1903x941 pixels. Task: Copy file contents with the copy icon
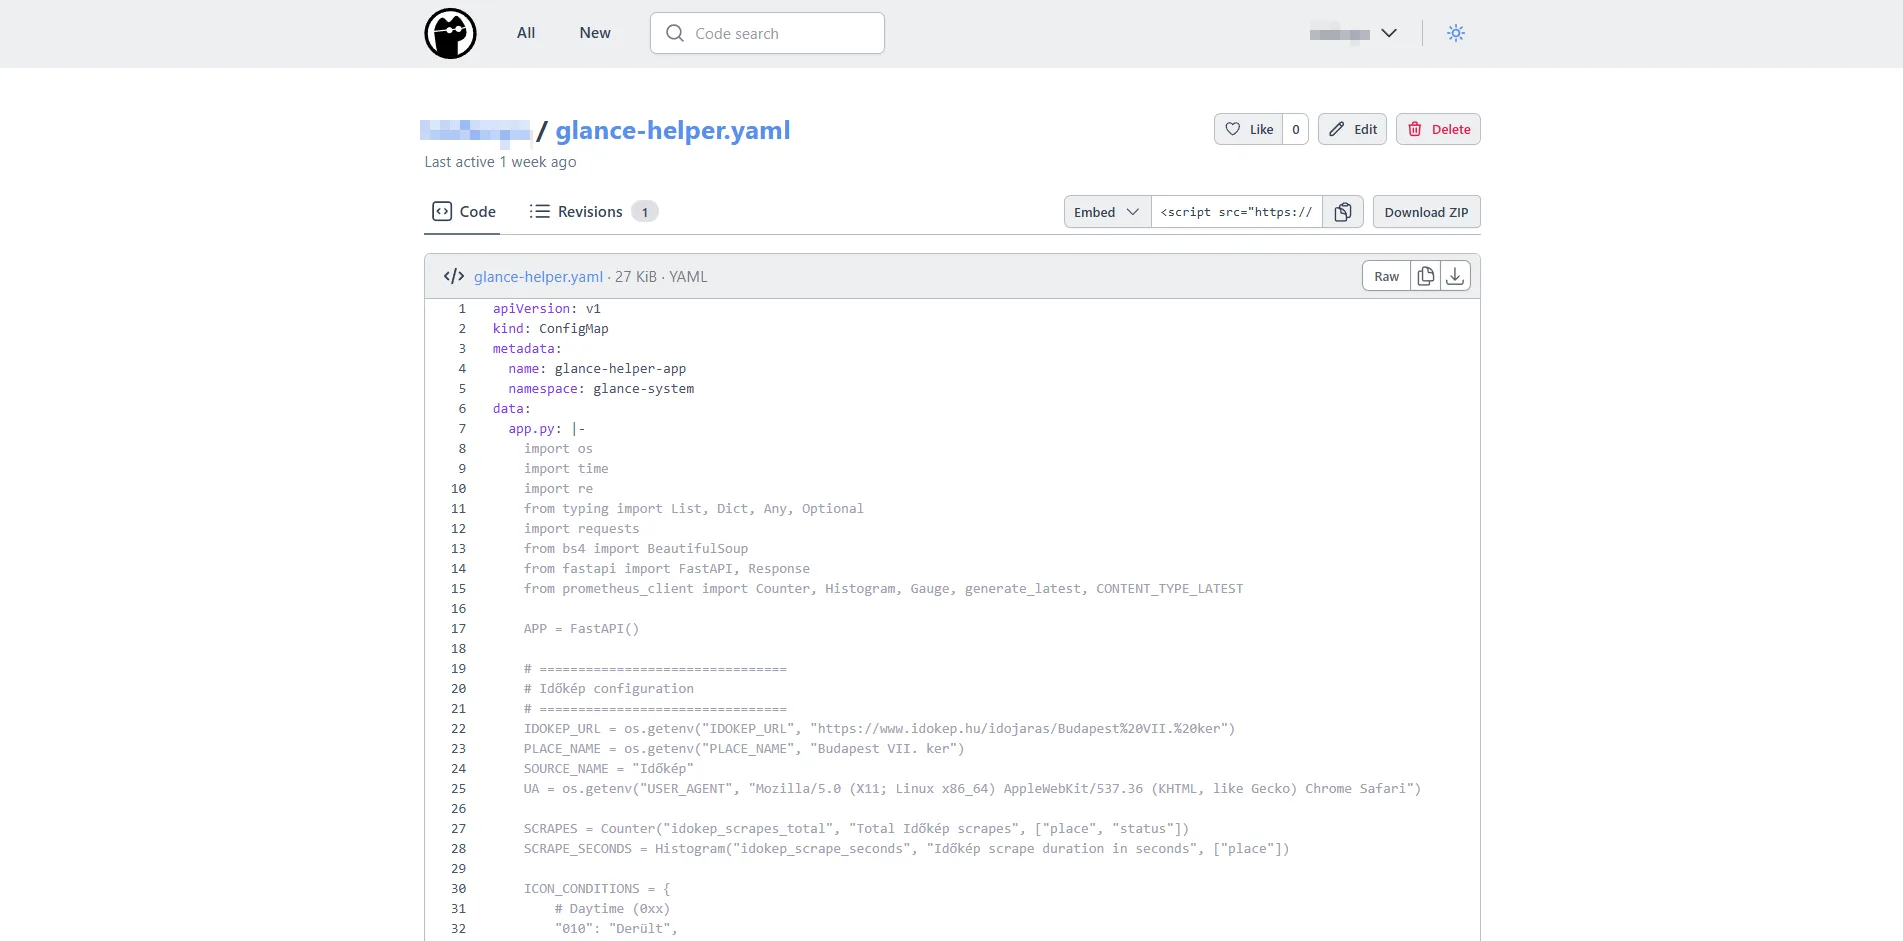[1425, 275]
